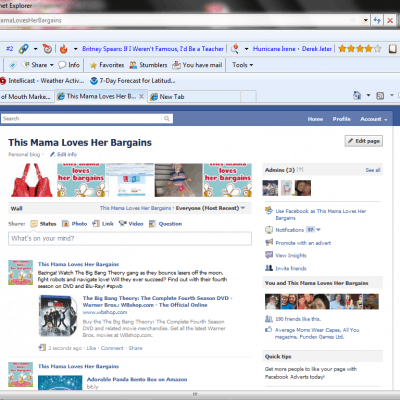
Task: Click the StumbleUpon link chain icon
Action: tap(23, 49)
